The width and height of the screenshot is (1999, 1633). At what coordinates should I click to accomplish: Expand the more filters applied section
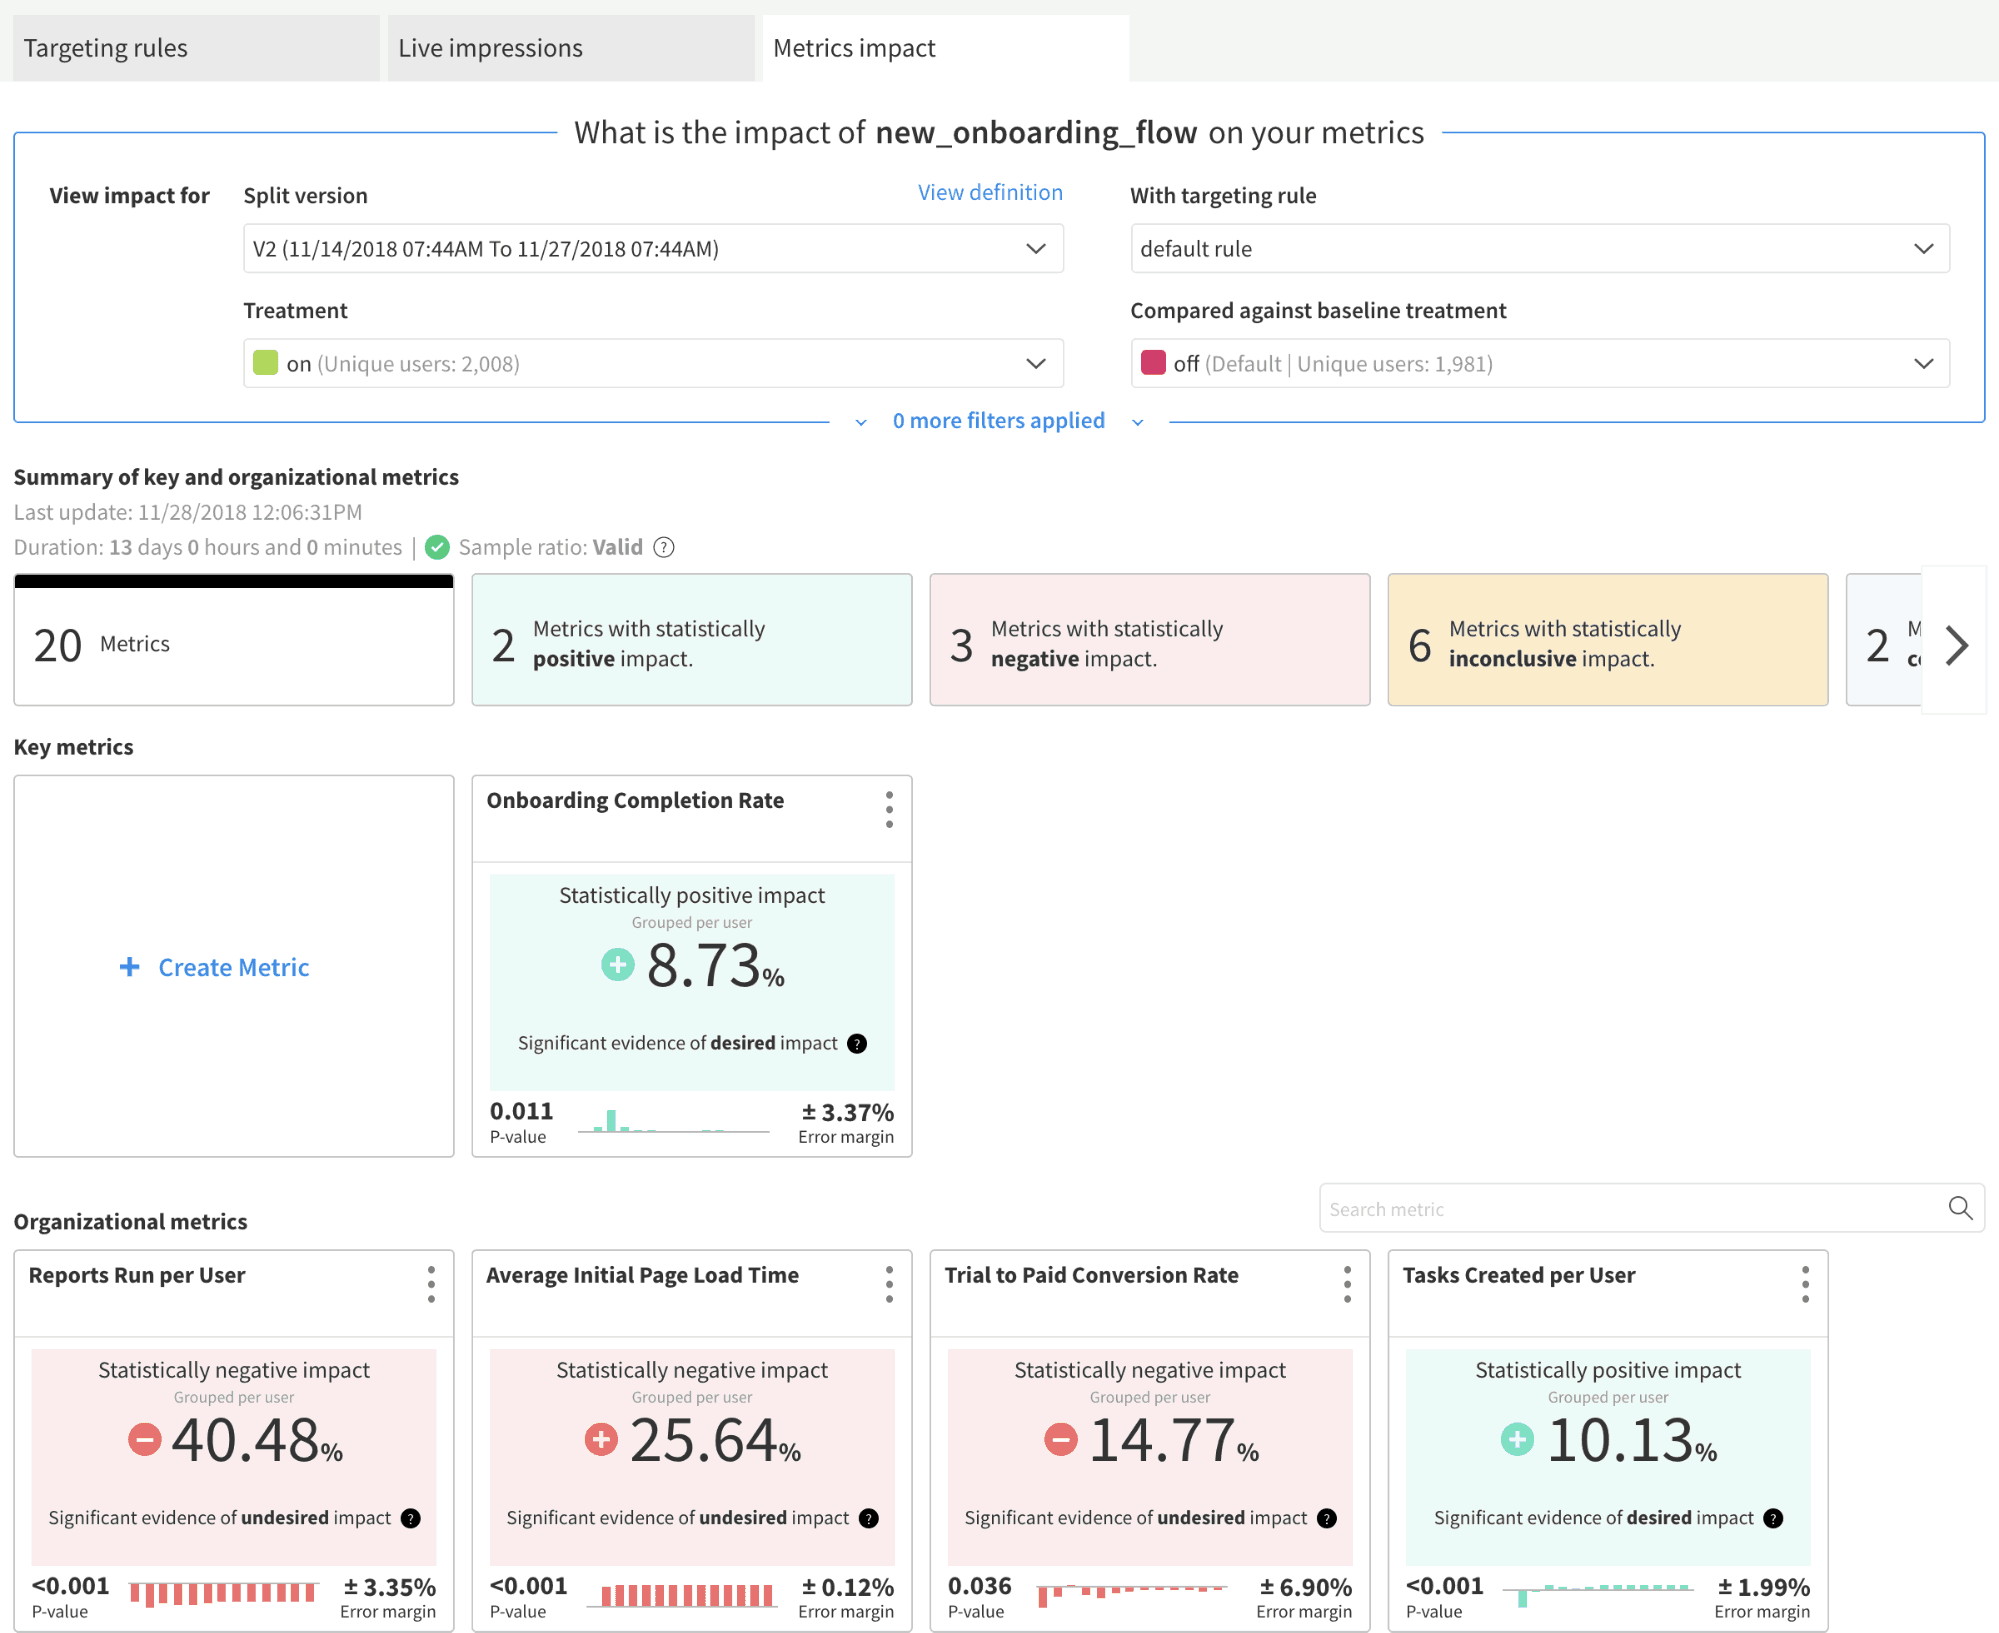point(999,420)
